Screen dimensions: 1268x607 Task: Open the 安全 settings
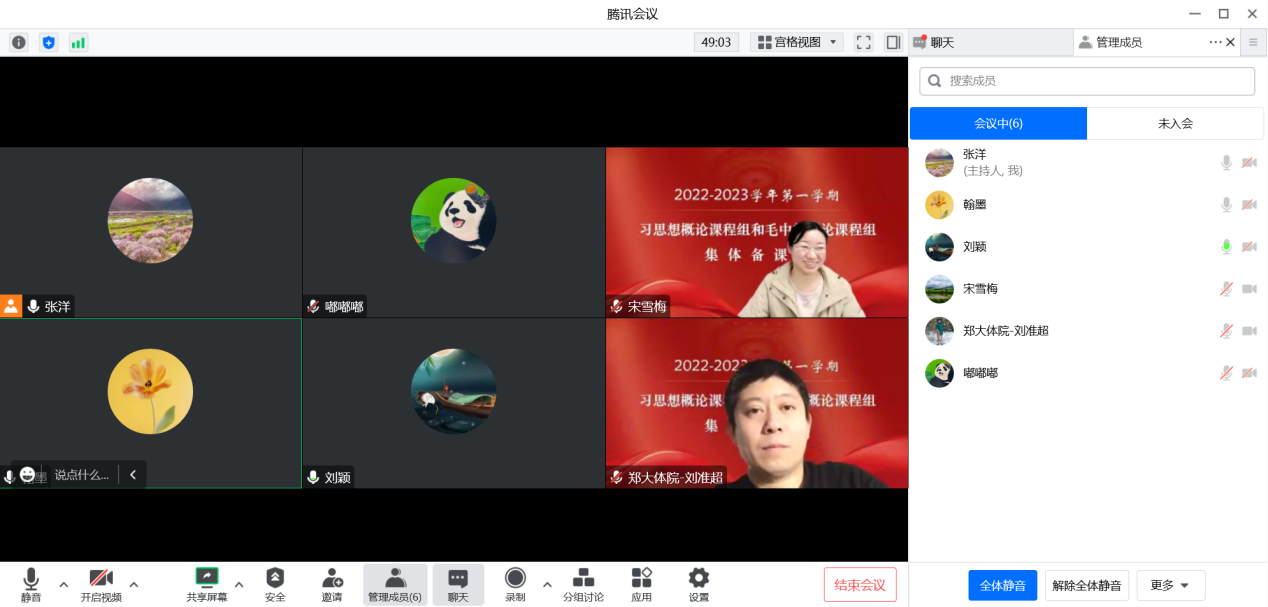(x=275, y=584)
